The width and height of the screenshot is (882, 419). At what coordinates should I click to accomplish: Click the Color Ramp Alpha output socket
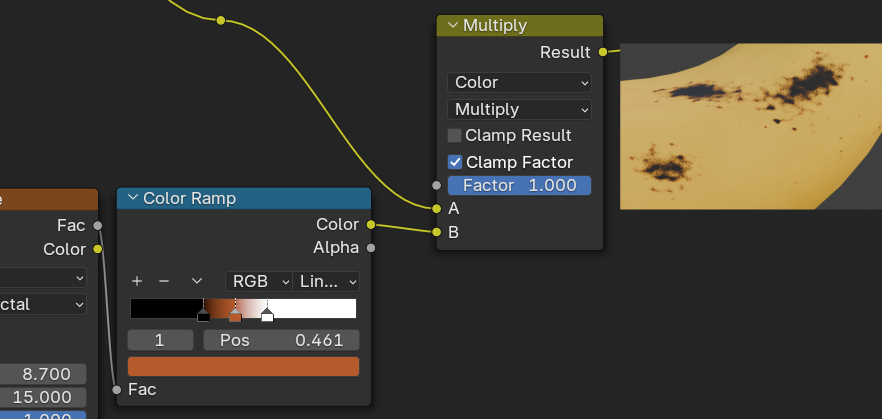(x=371, y=247)
